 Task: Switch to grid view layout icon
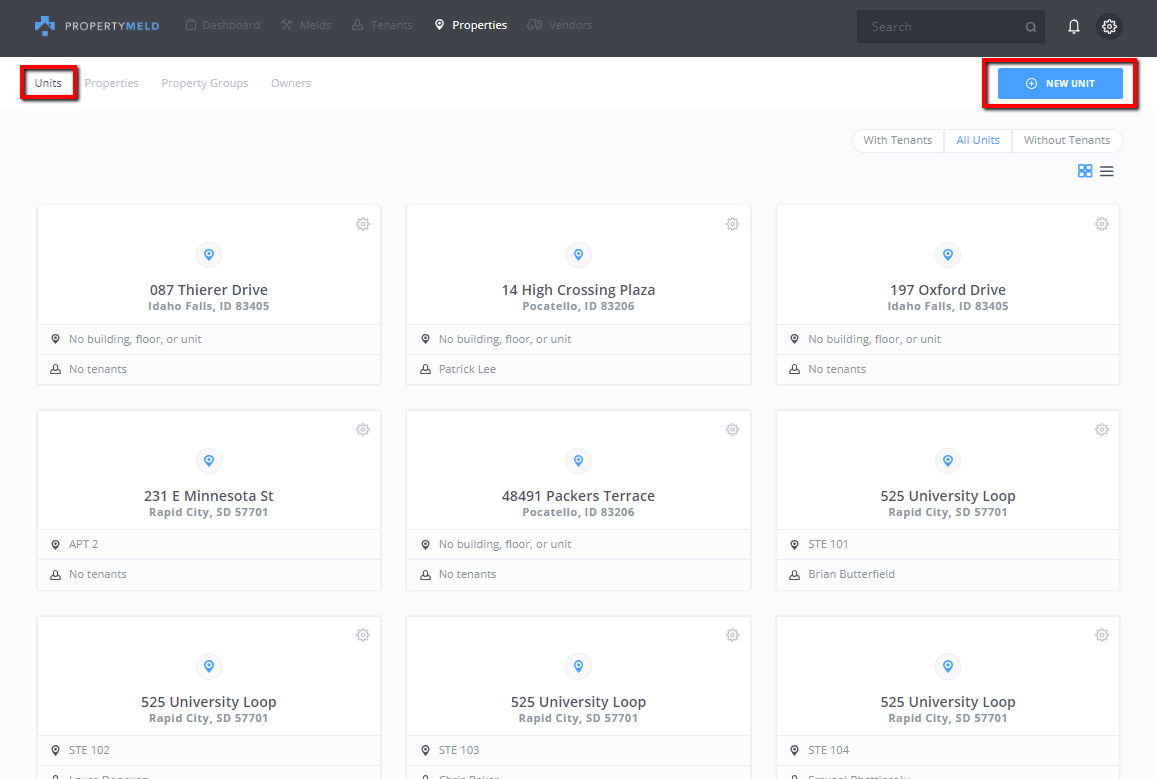click(1084, 171)
